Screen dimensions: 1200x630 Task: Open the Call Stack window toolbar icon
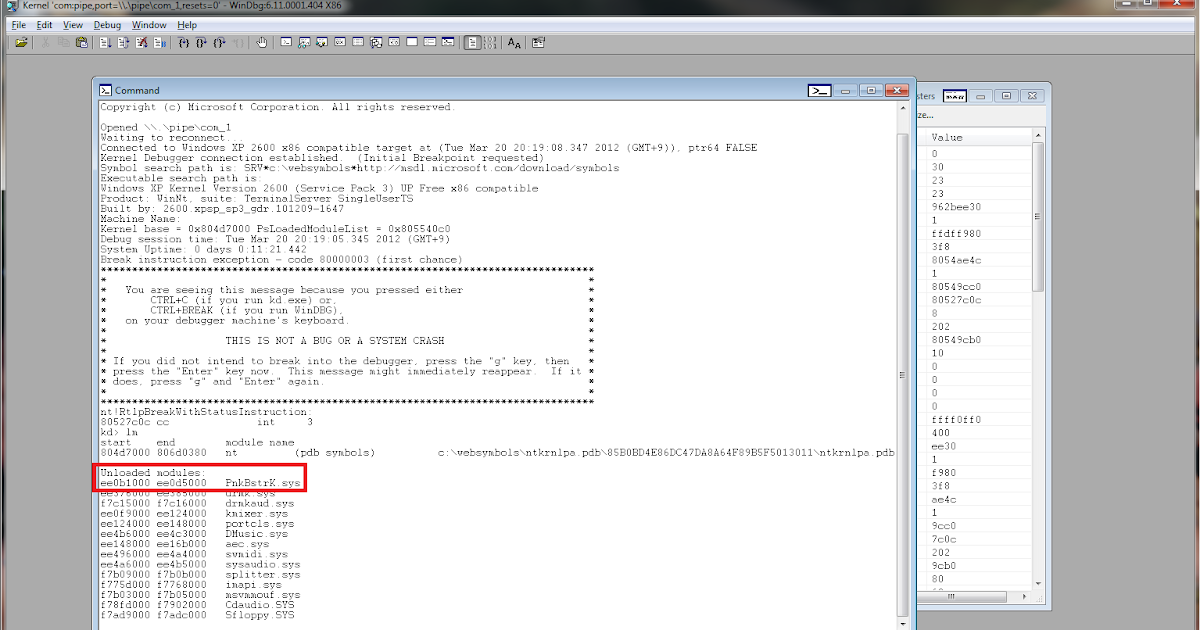point(375,42)
